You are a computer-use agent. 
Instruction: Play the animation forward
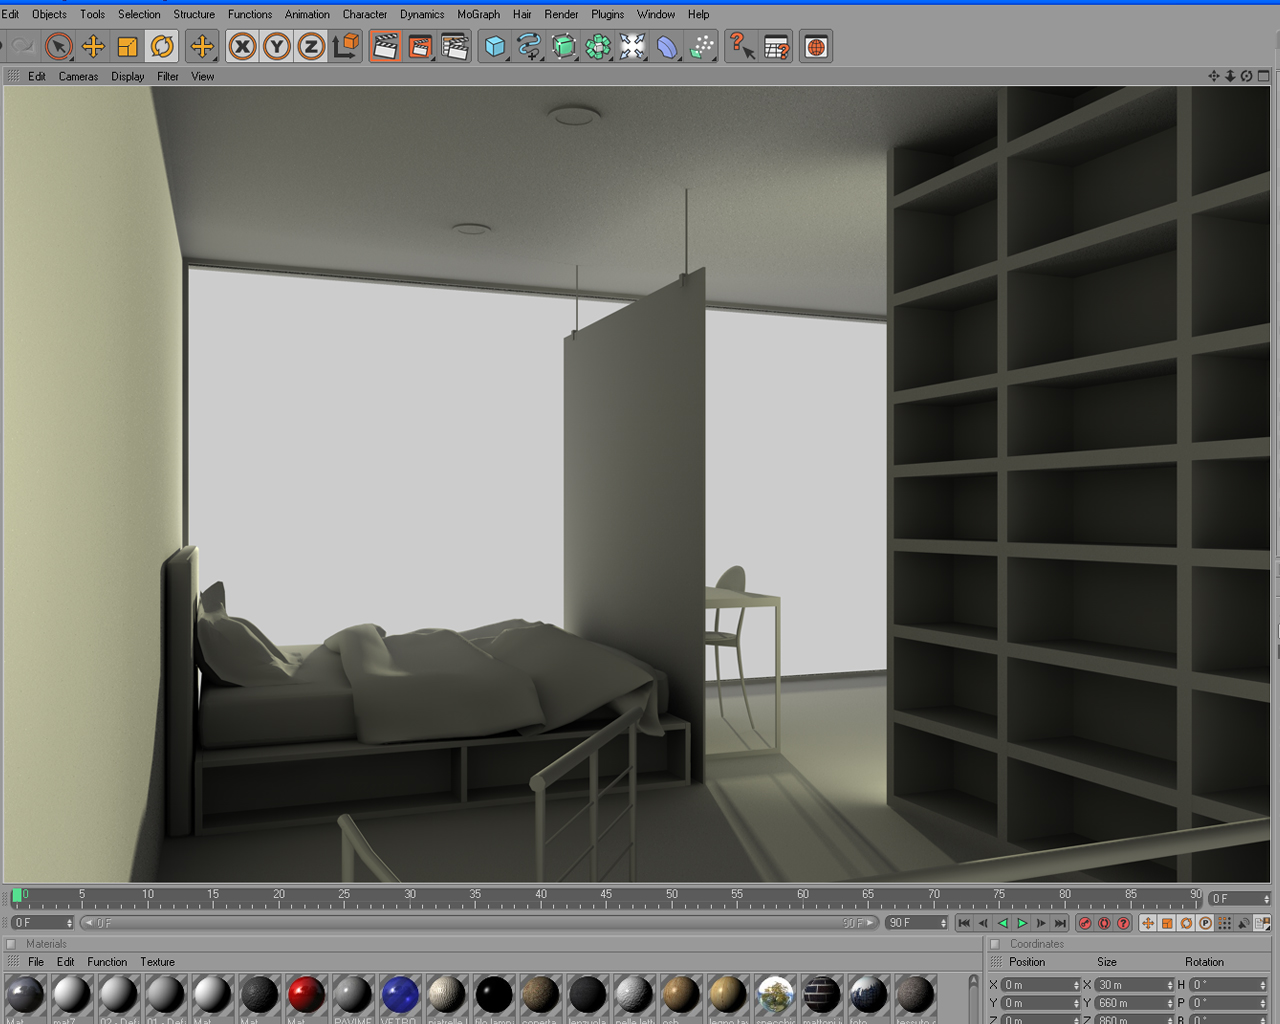1022,923
